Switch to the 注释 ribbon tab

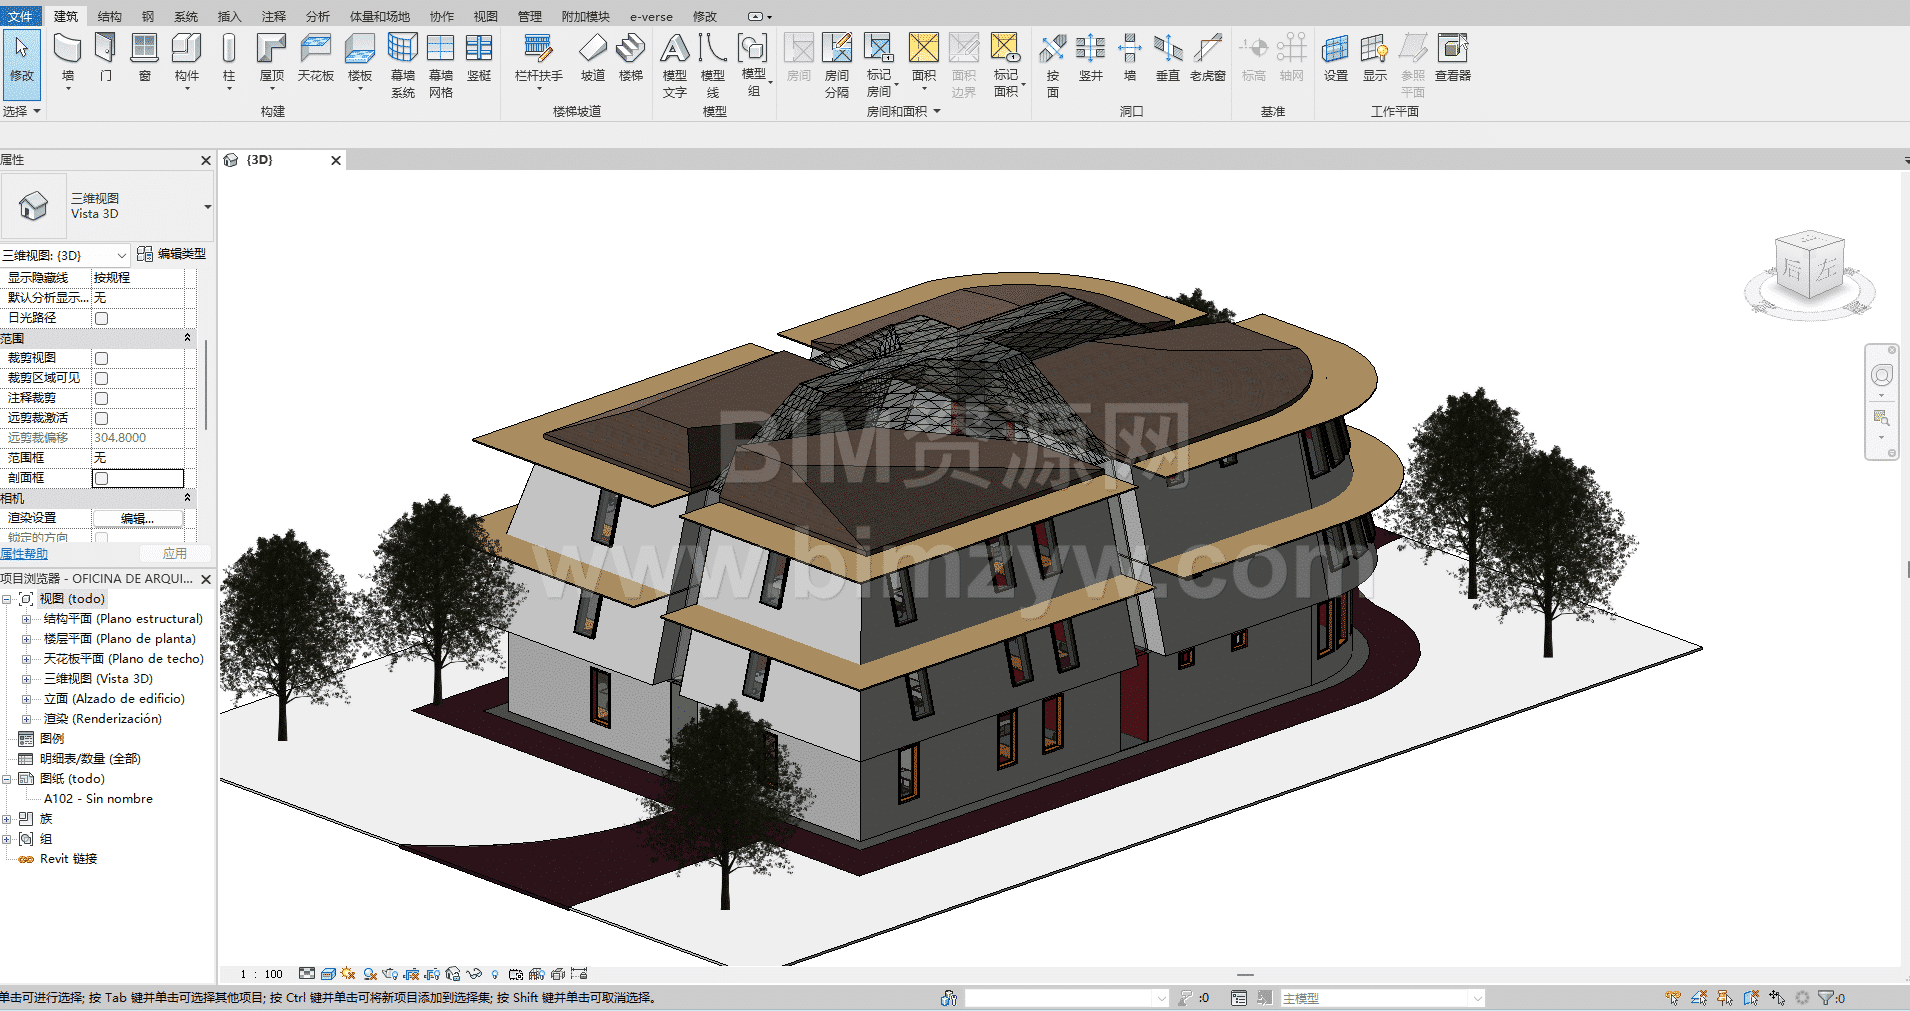274,16
